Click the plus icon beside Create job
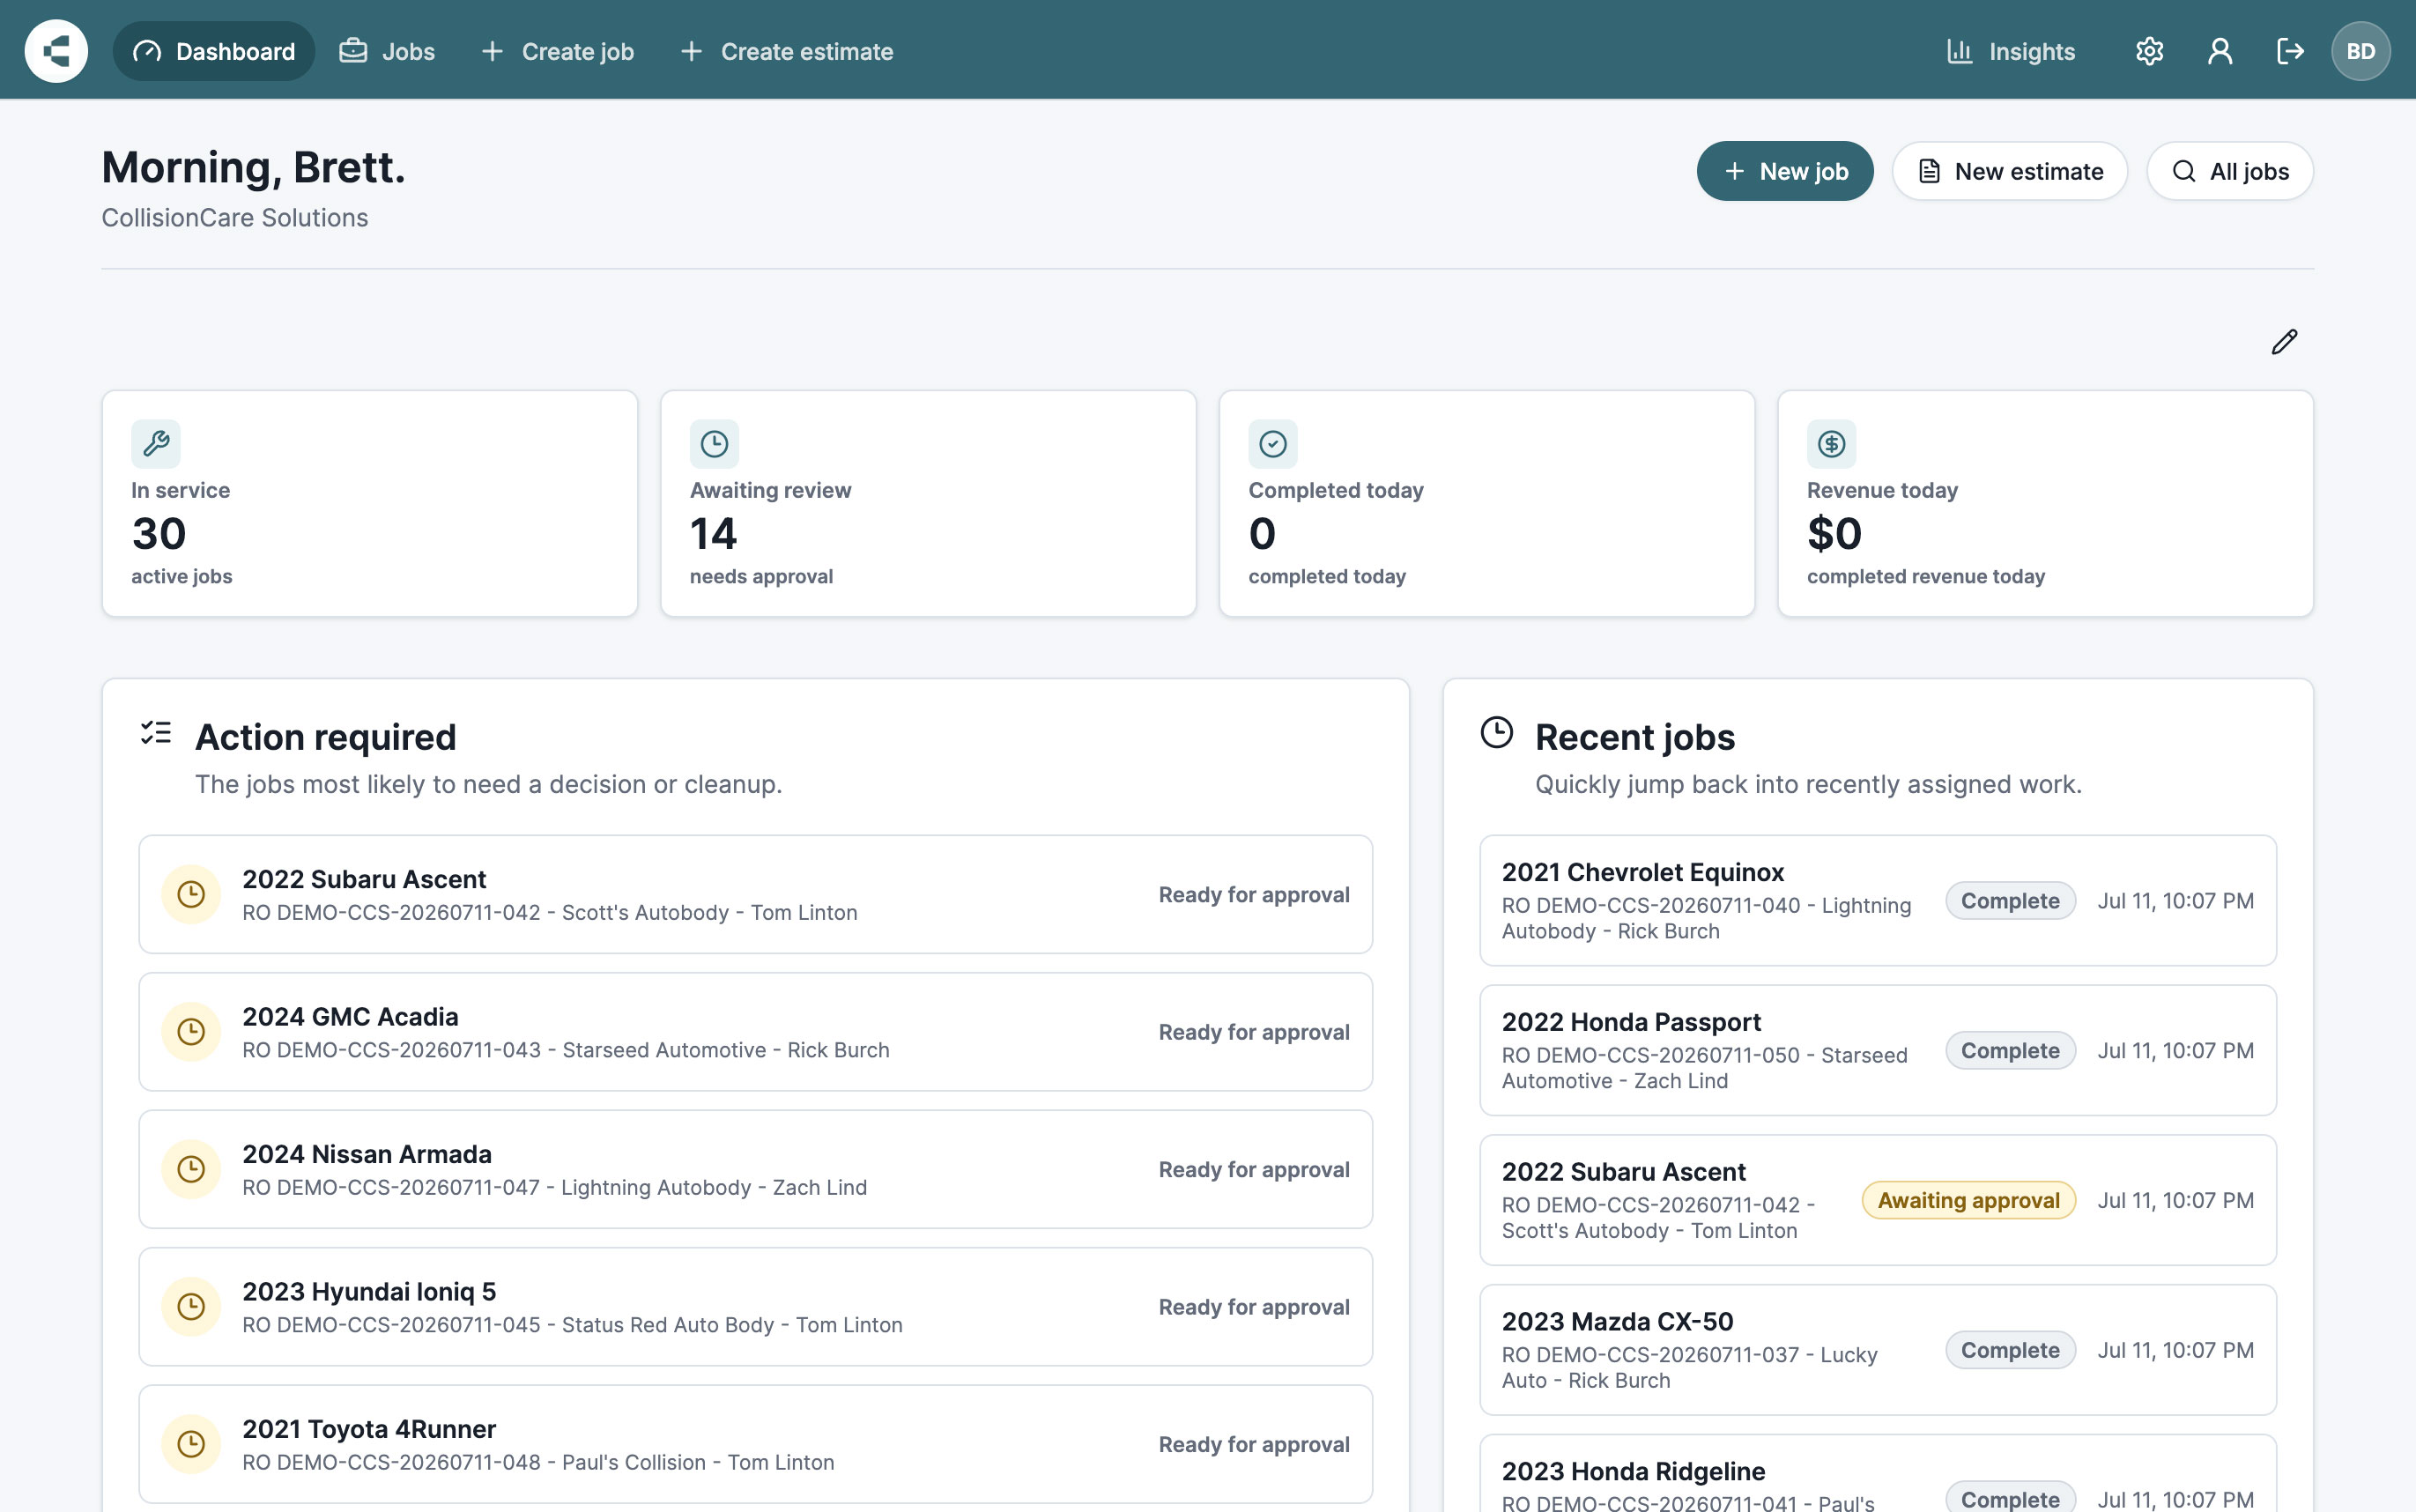This screenshot has height=1512, width=2416. [x=492, y=51]
